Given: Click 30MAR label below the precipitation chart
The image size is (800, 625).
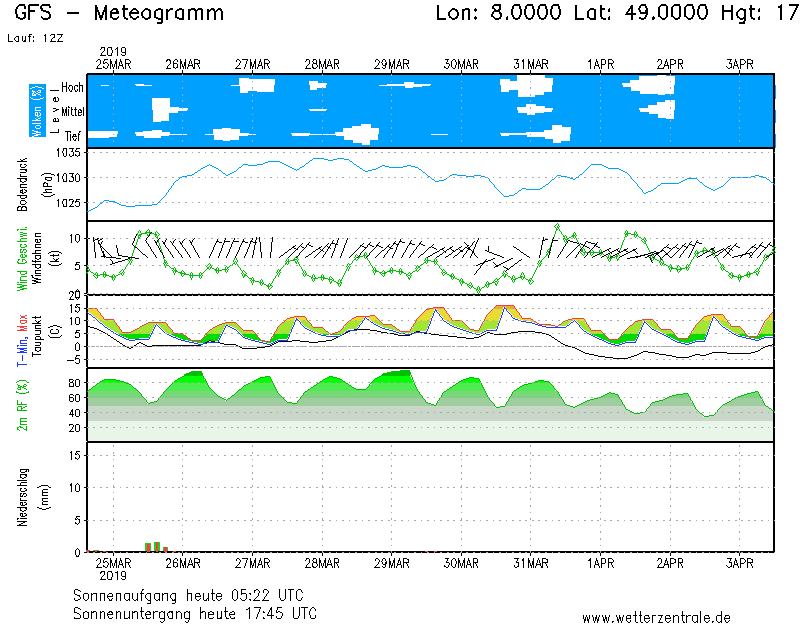Looking at the screenshot, I should click(x=462, y=564).
